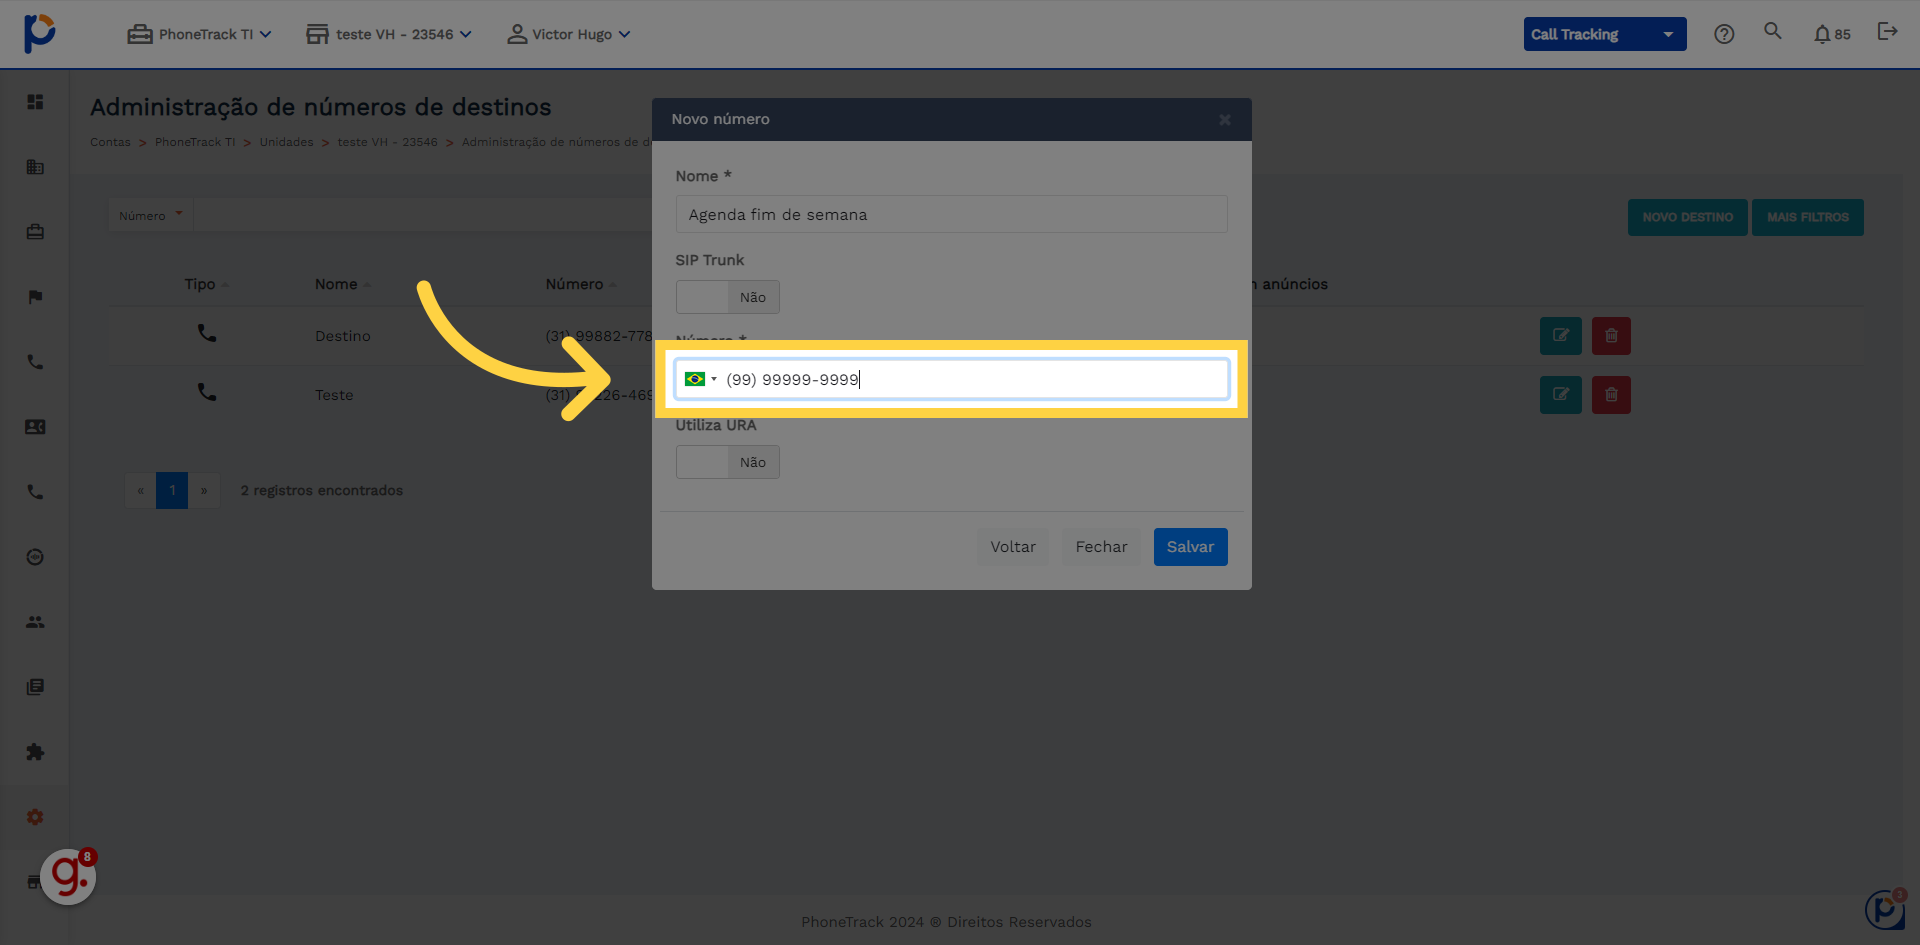Open the Número filter dropdown

[x=151, y=215]
